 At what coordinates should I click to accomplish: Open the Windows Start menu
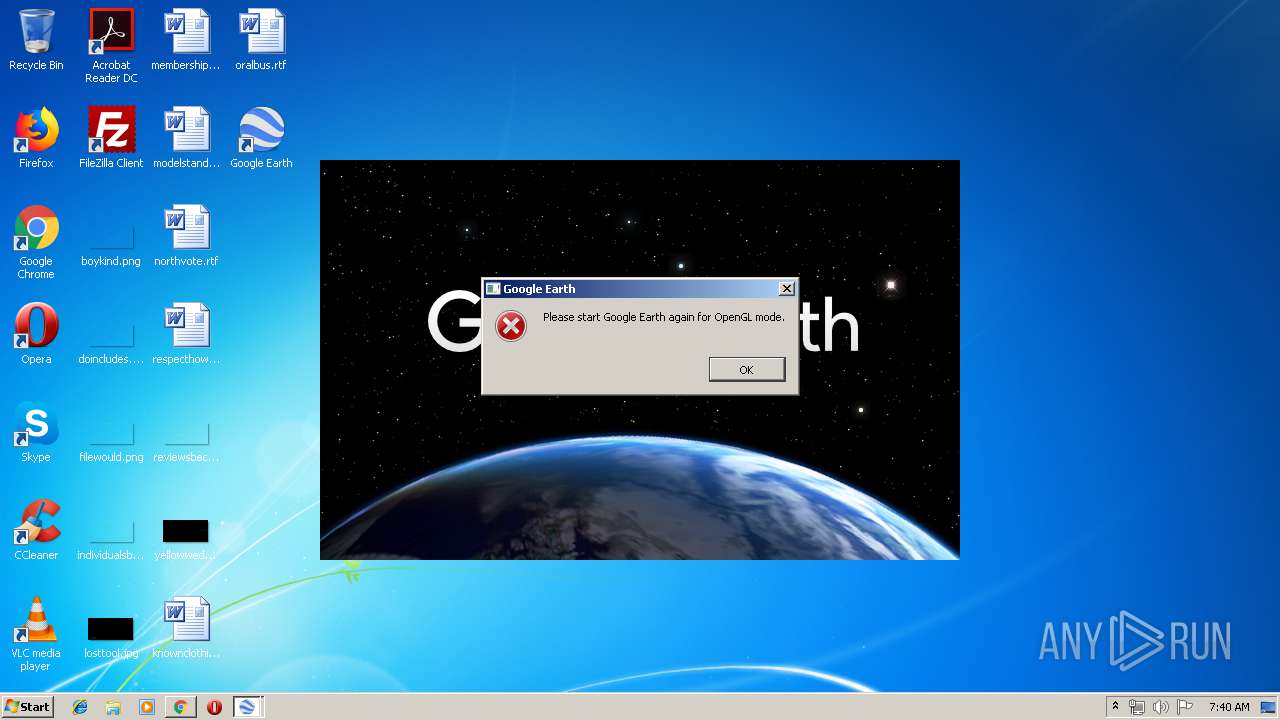click(27, 707)
